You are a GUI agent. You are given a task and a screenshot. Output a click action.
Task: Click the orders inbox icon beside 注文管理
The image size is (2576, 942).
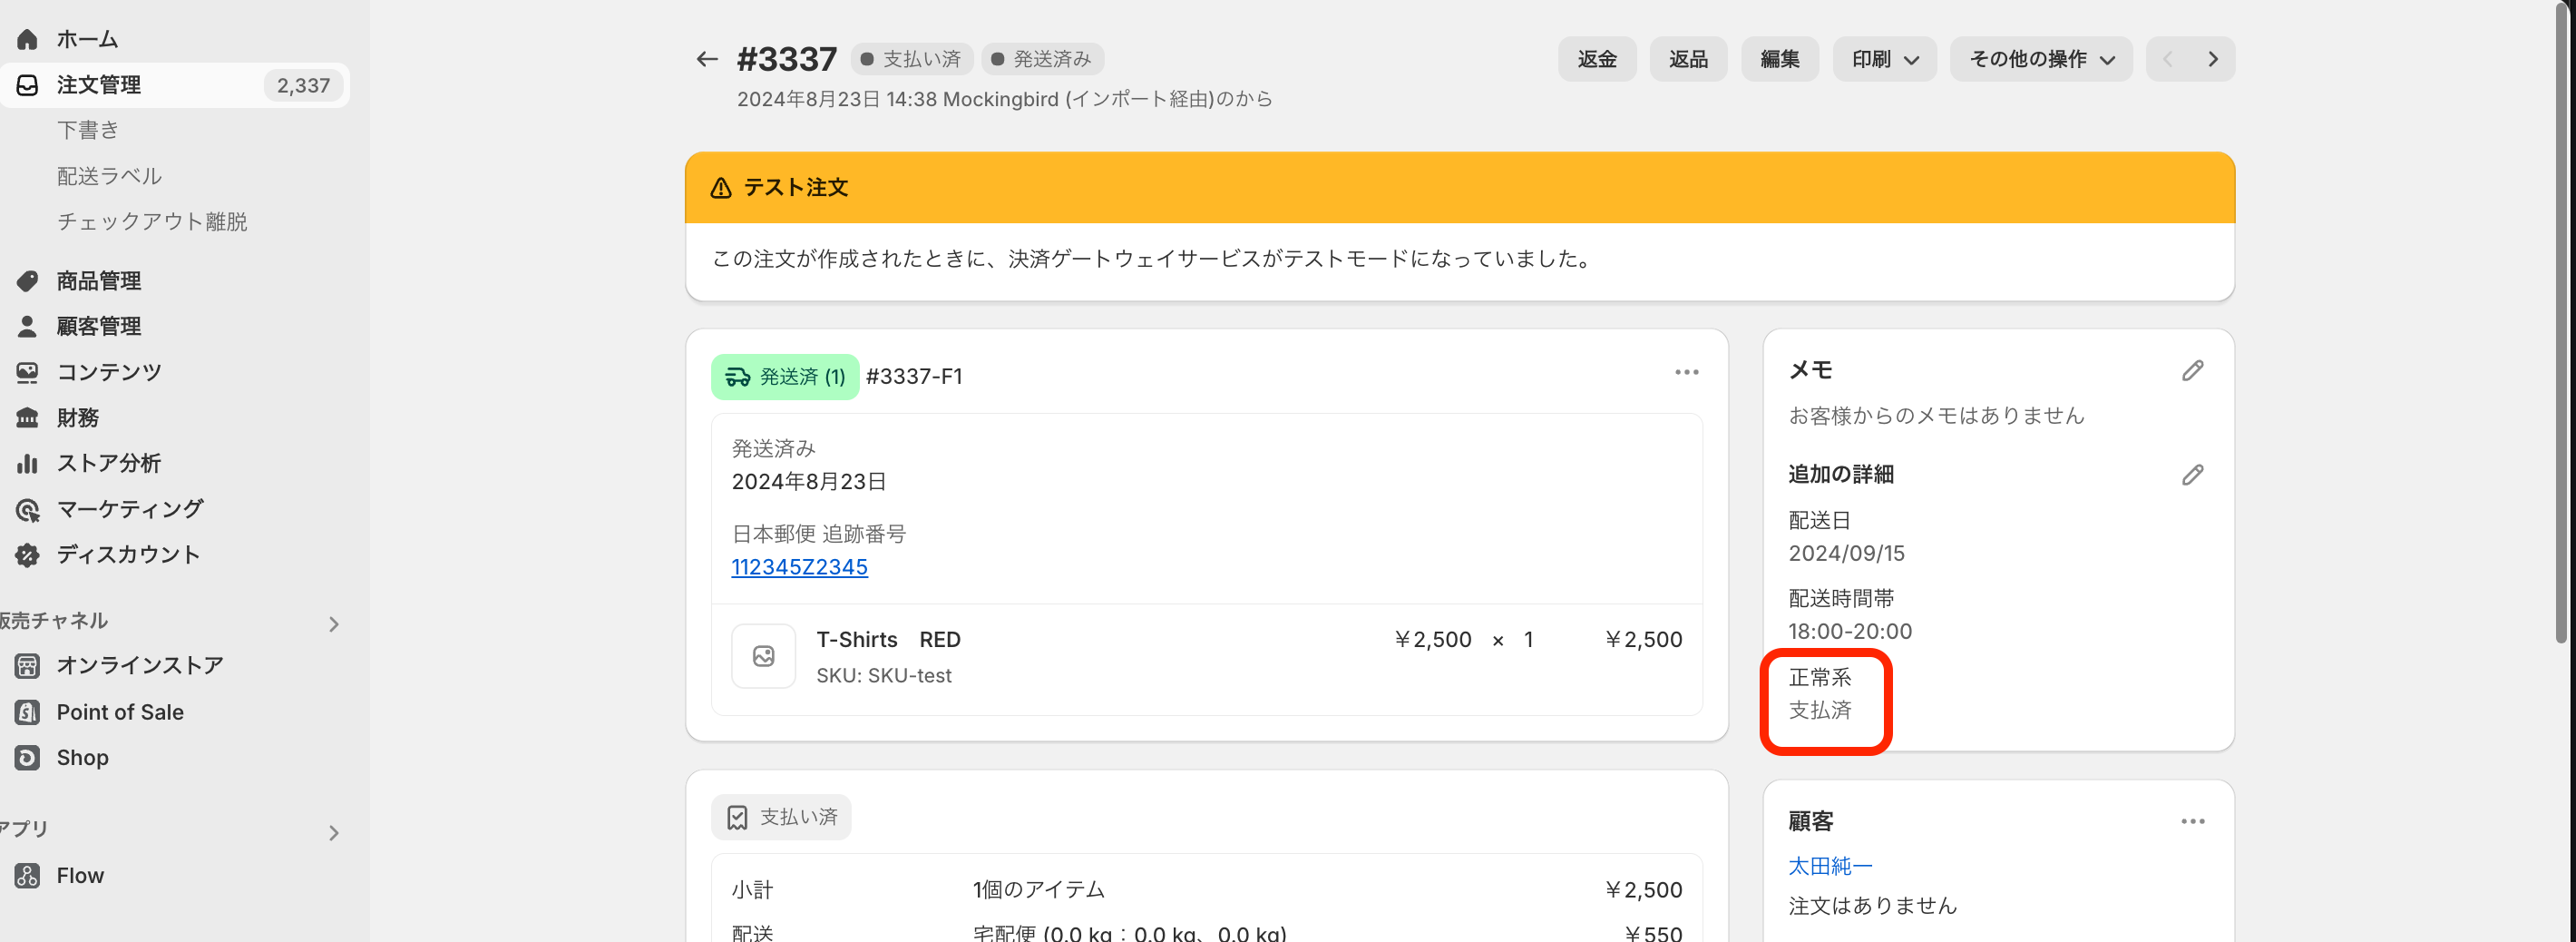27,85
